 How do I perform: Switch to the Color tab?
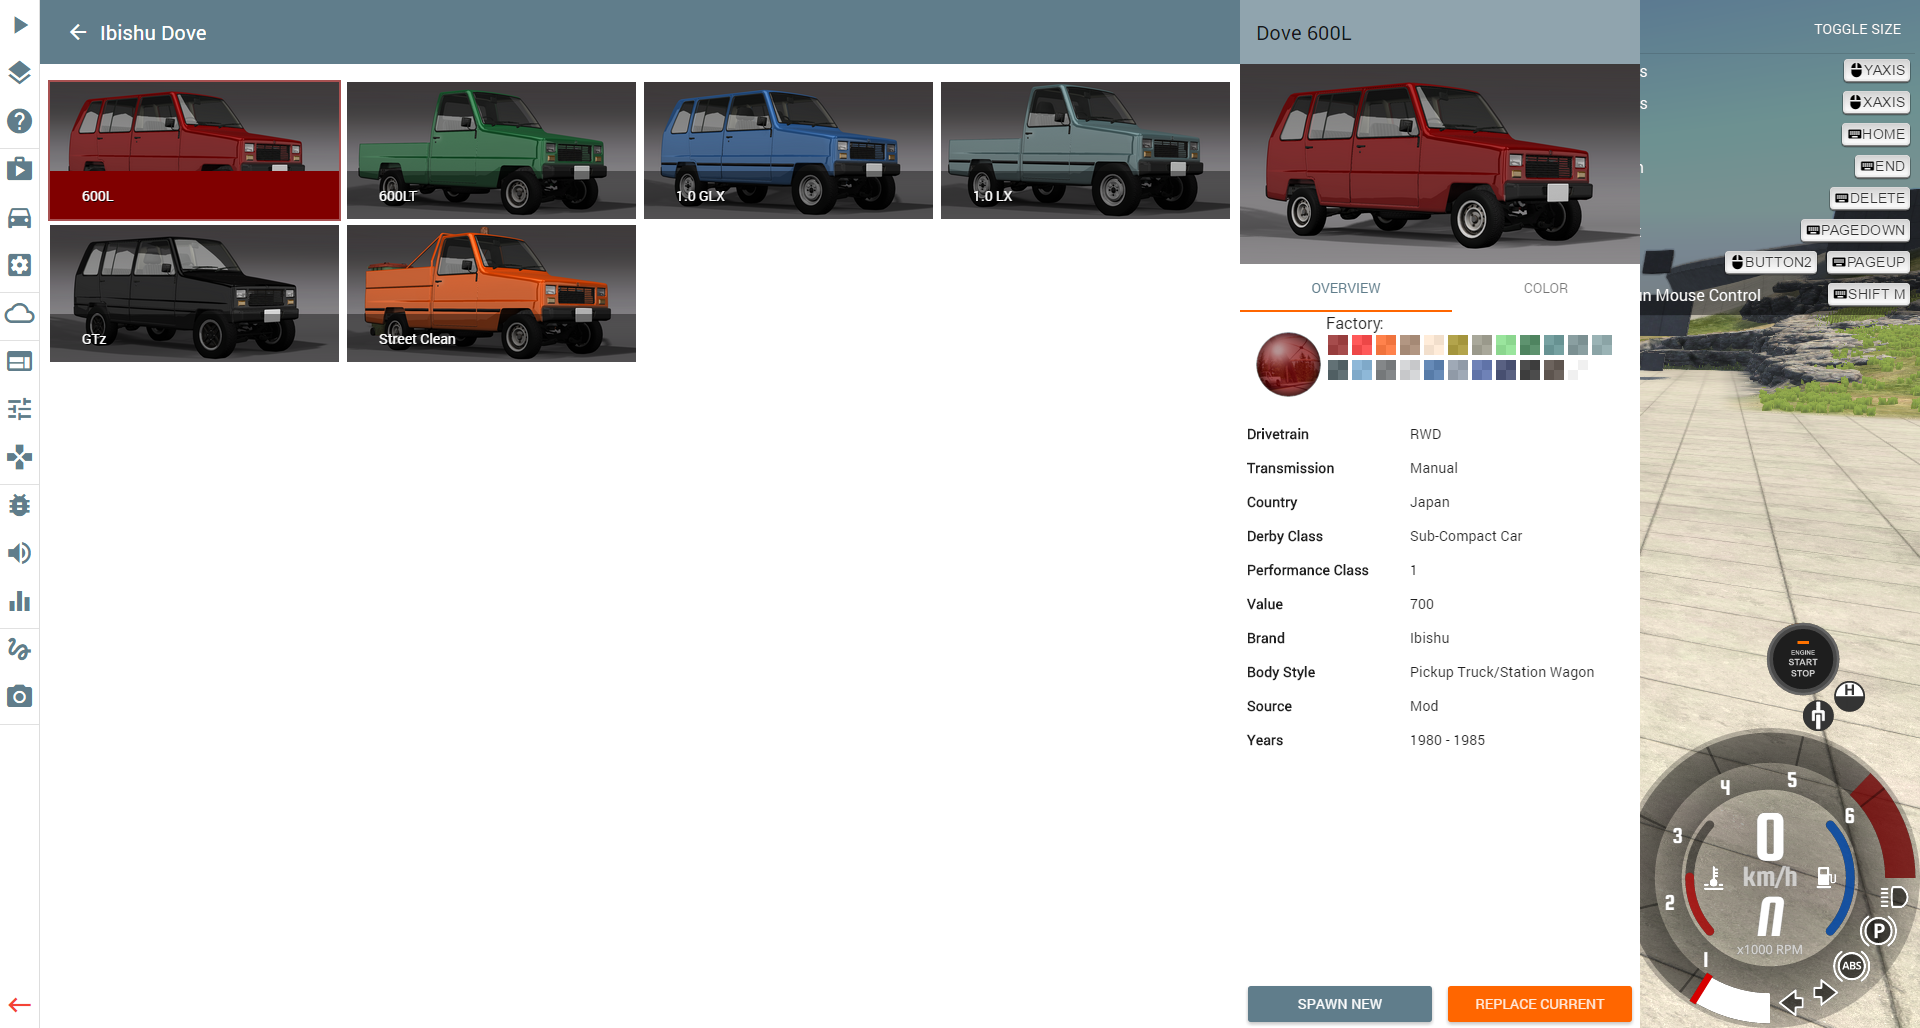[1545, 288]
